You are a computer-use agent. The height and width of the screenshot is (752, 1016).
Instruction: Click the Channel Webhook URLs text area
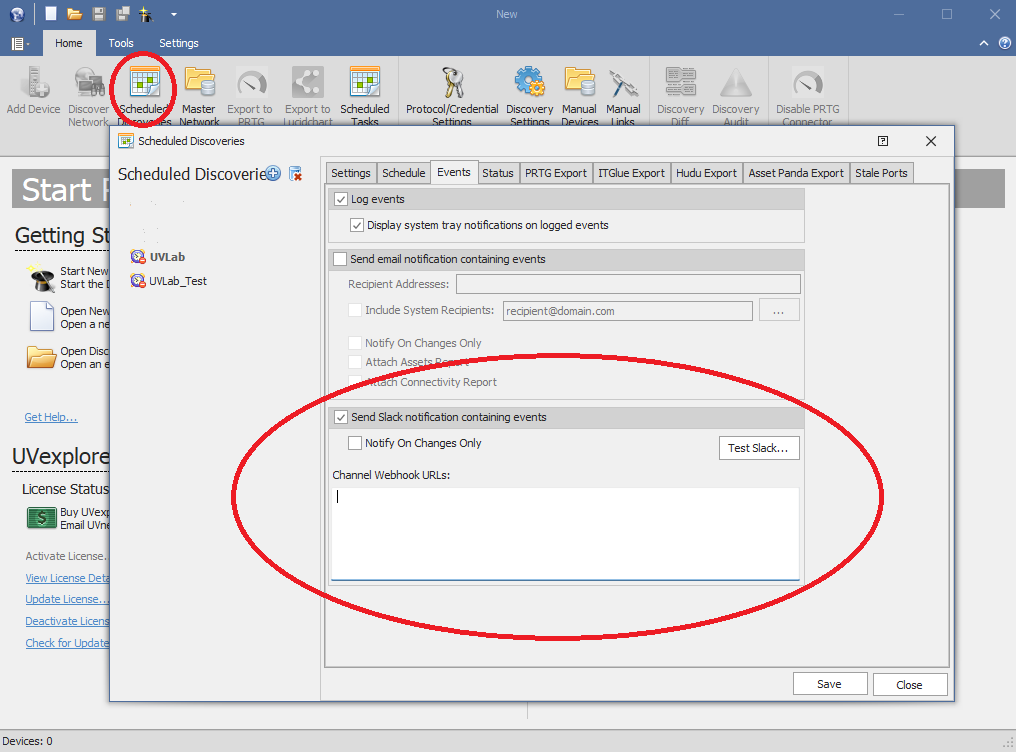tap(565, 534)
